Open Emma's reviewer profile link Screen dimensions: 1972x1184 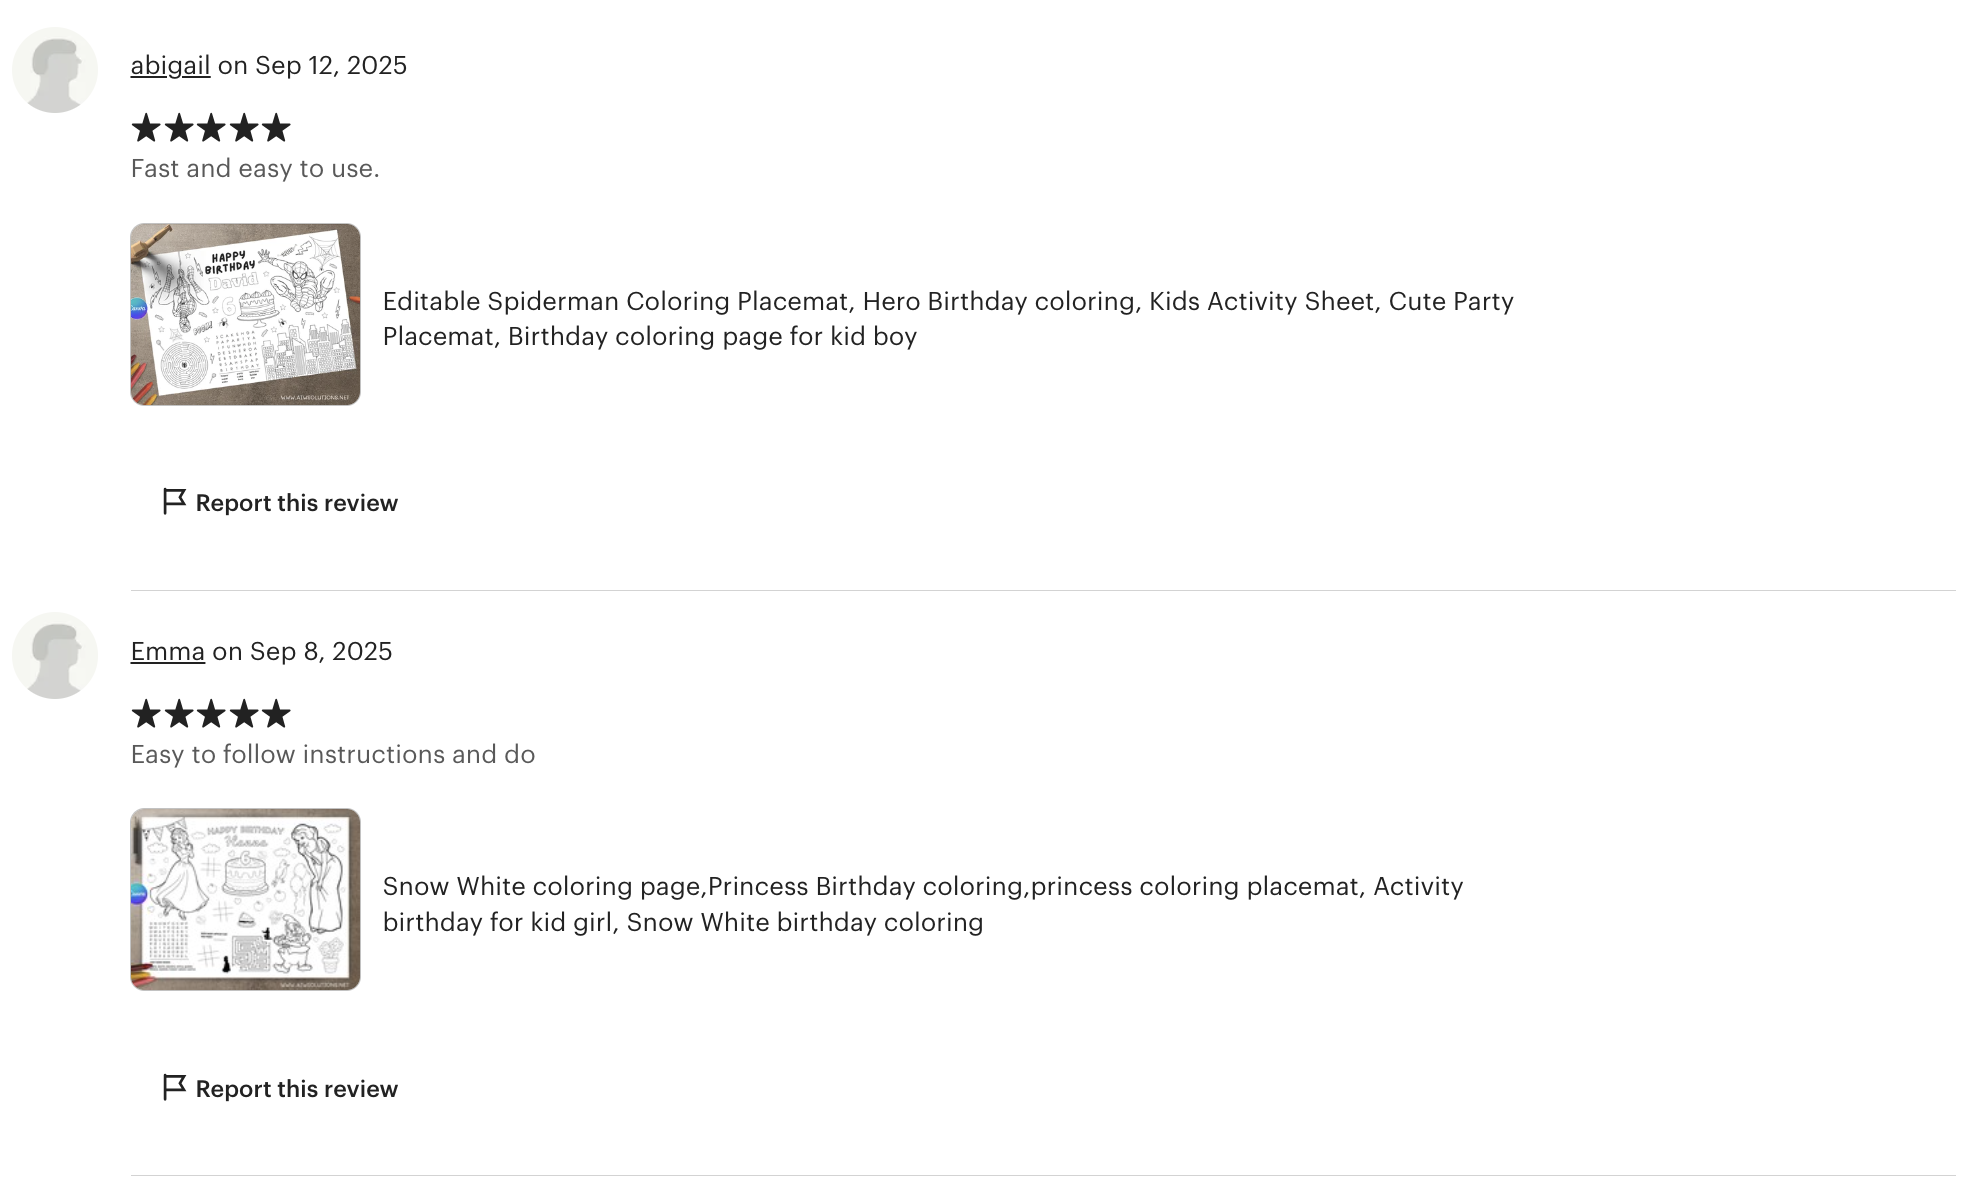coord(167,652)
